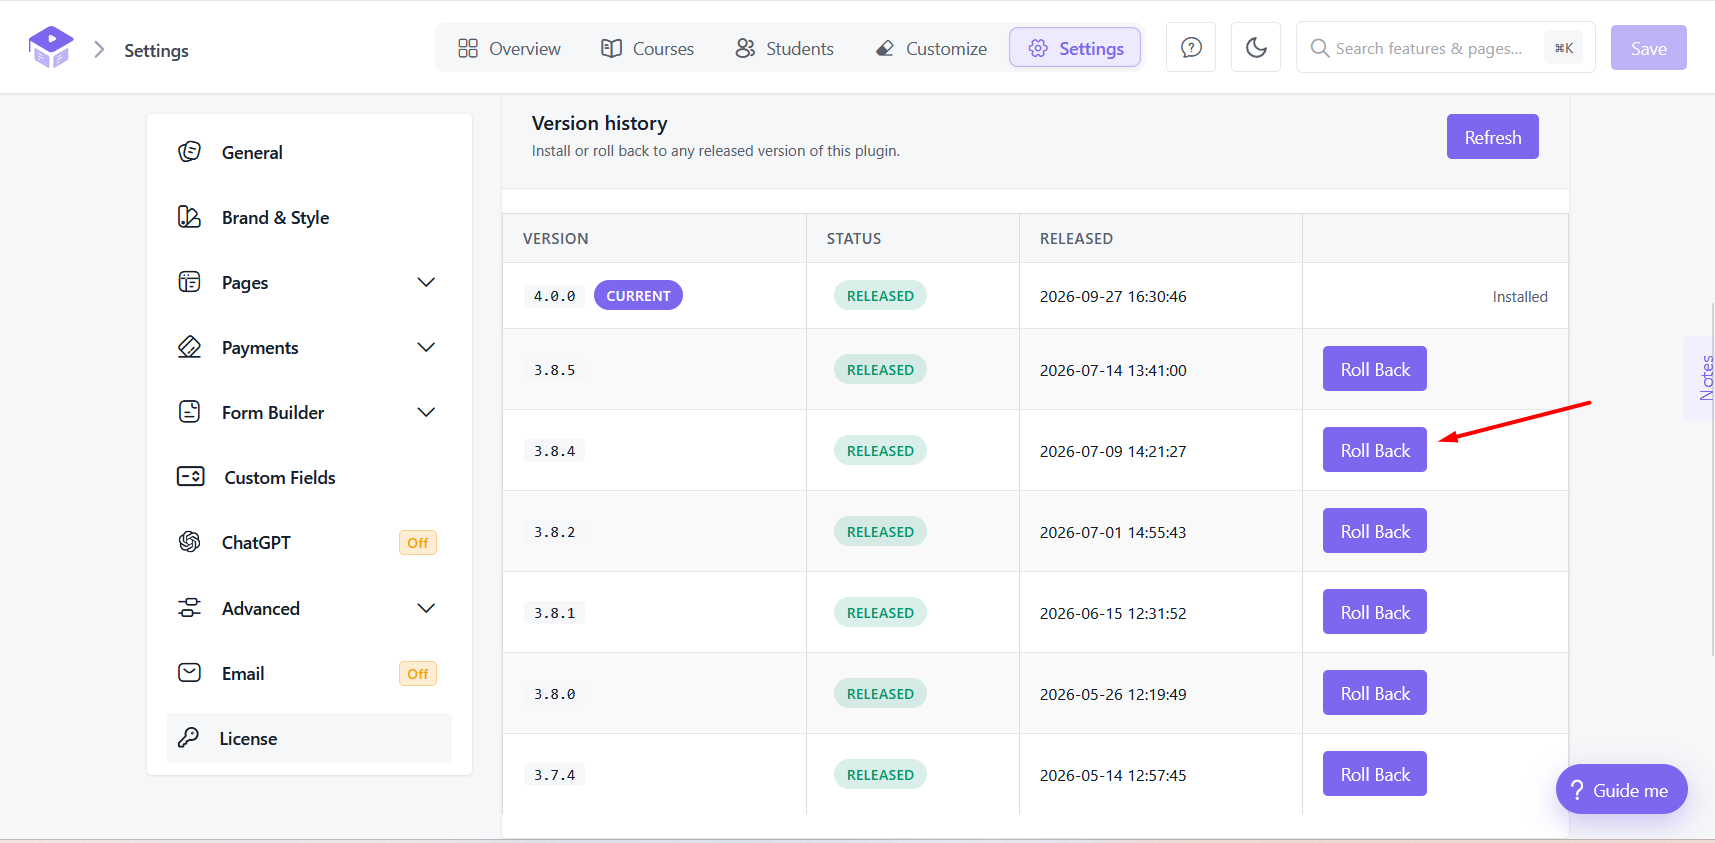Click the Refresh button
Image resolution: width=1715 pixels, height=843 pixels.
[x=1493, y=137]
